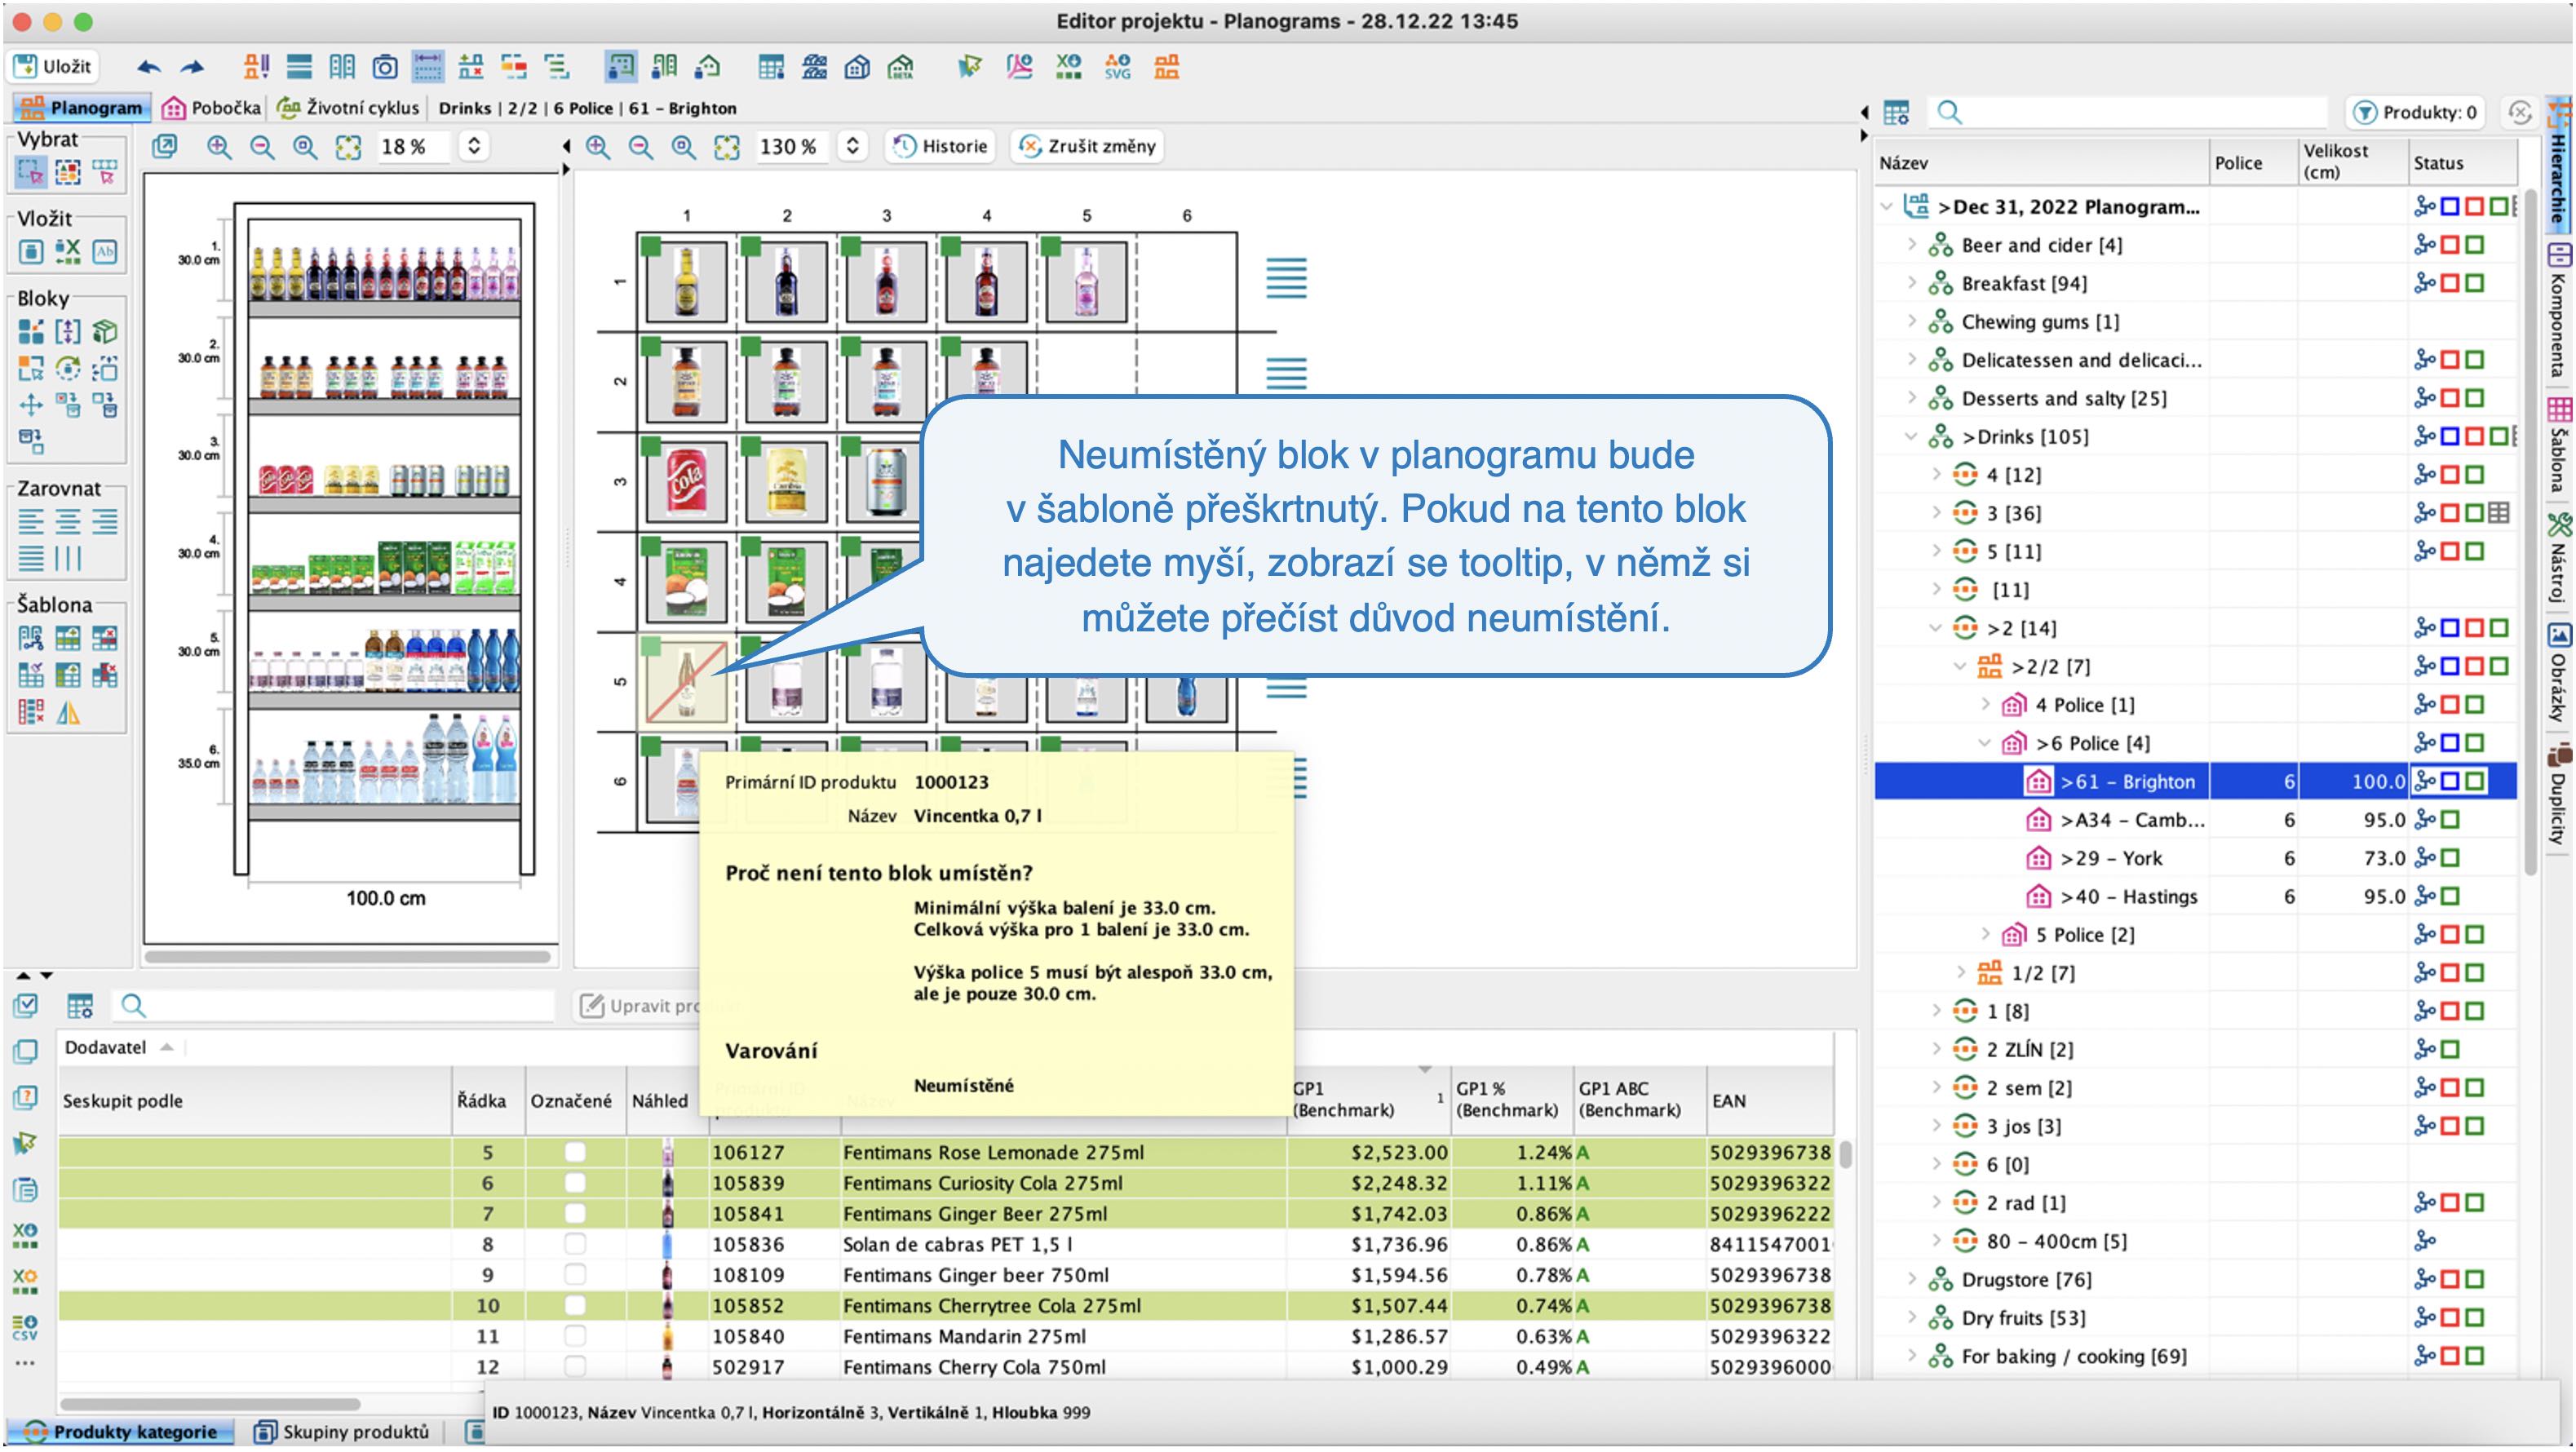Screen dimensions: 2576x1452
Task: Clear the hierarchy search filter icon
Action: click(x=2520, y=112)
